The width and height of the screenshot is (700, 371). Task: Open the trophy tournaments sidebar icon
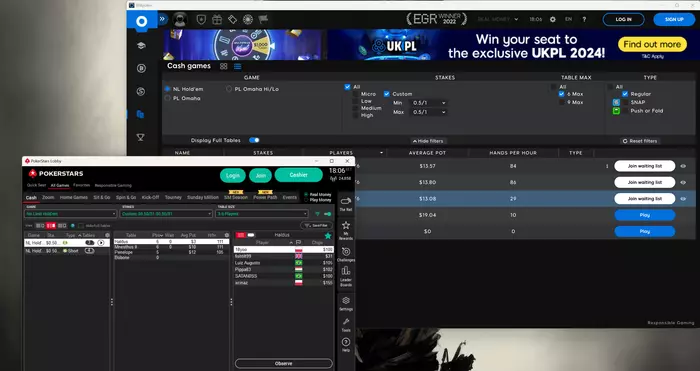tap(141, 138)
